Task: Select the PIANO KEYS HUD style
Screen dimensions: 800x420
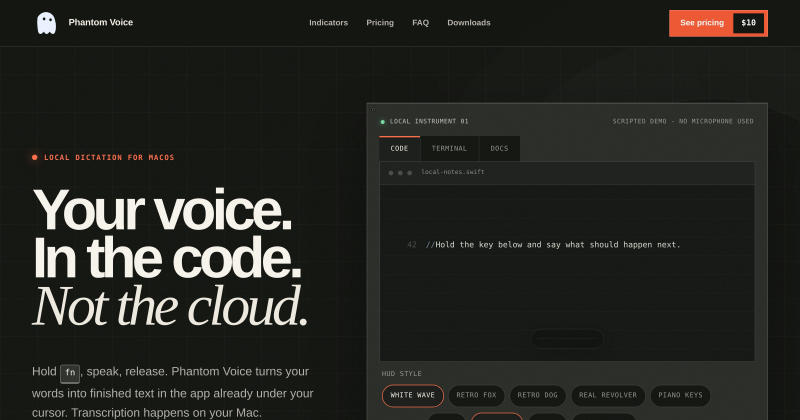Action: pos(681,396)
